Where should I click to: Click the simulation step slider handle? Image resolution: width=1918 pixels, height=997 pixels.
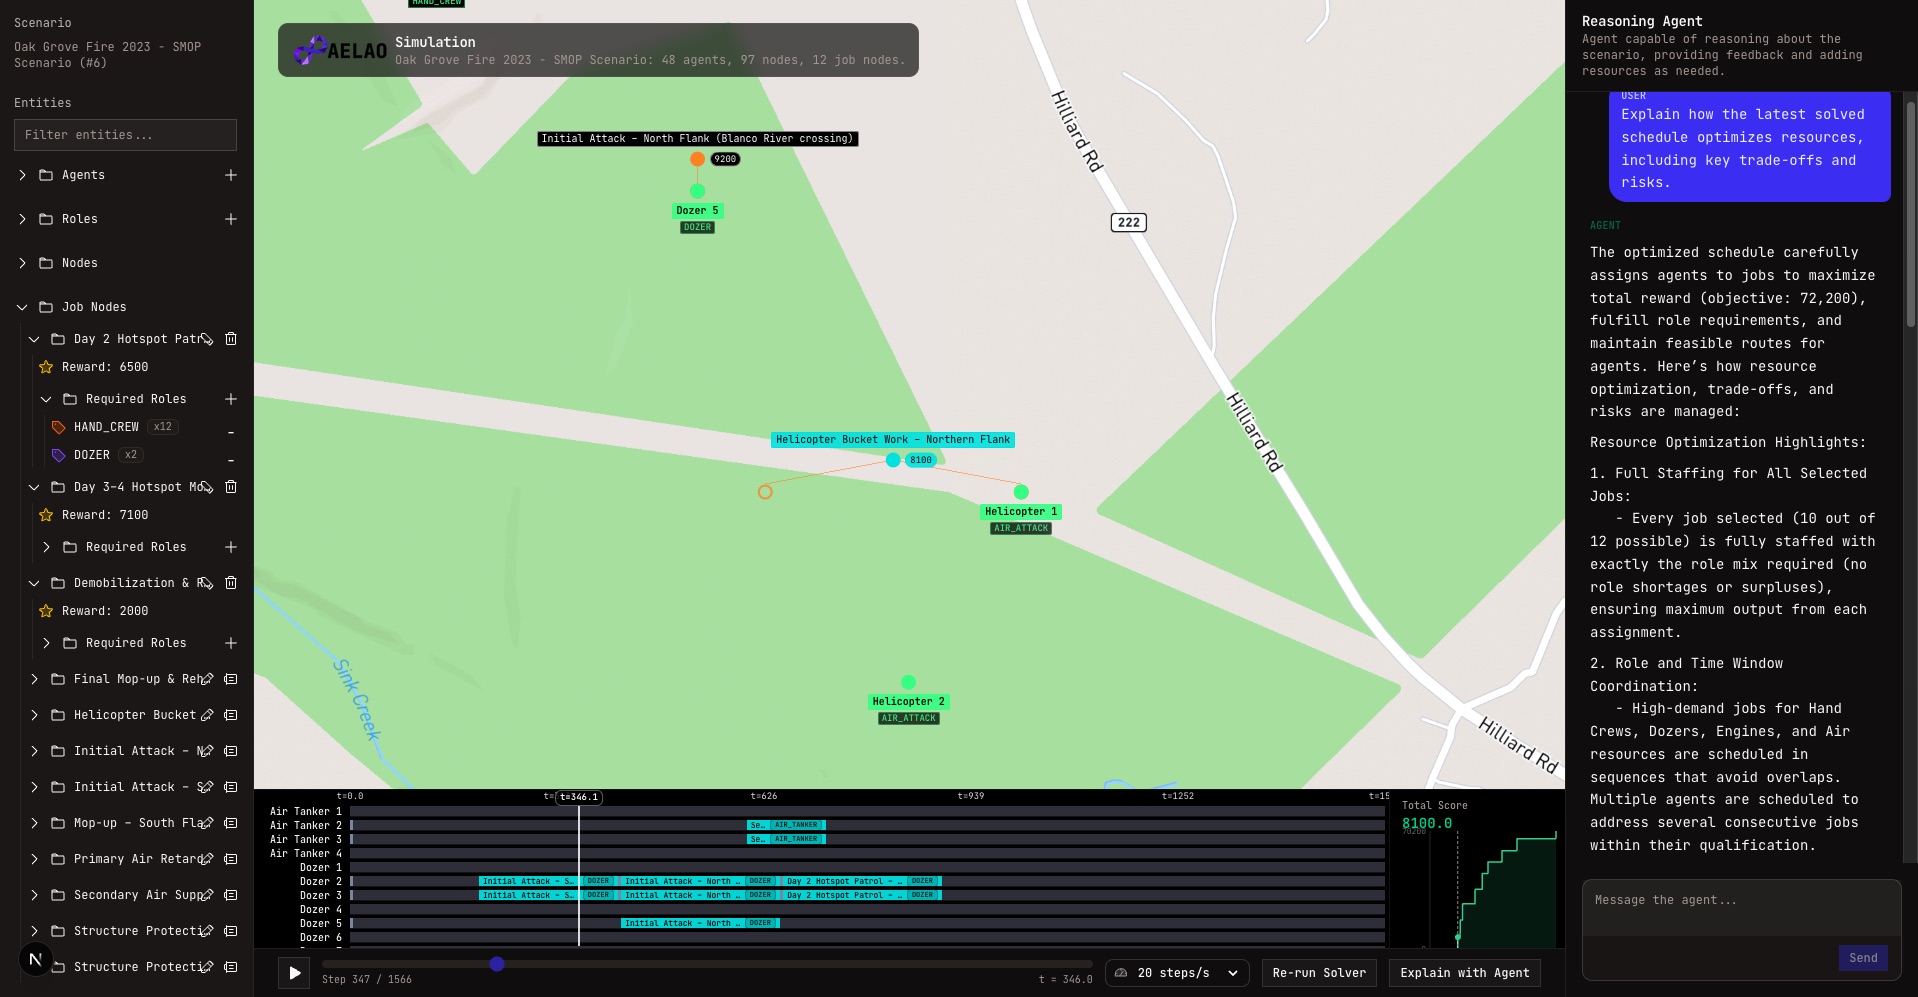click(x=497, y=964)
